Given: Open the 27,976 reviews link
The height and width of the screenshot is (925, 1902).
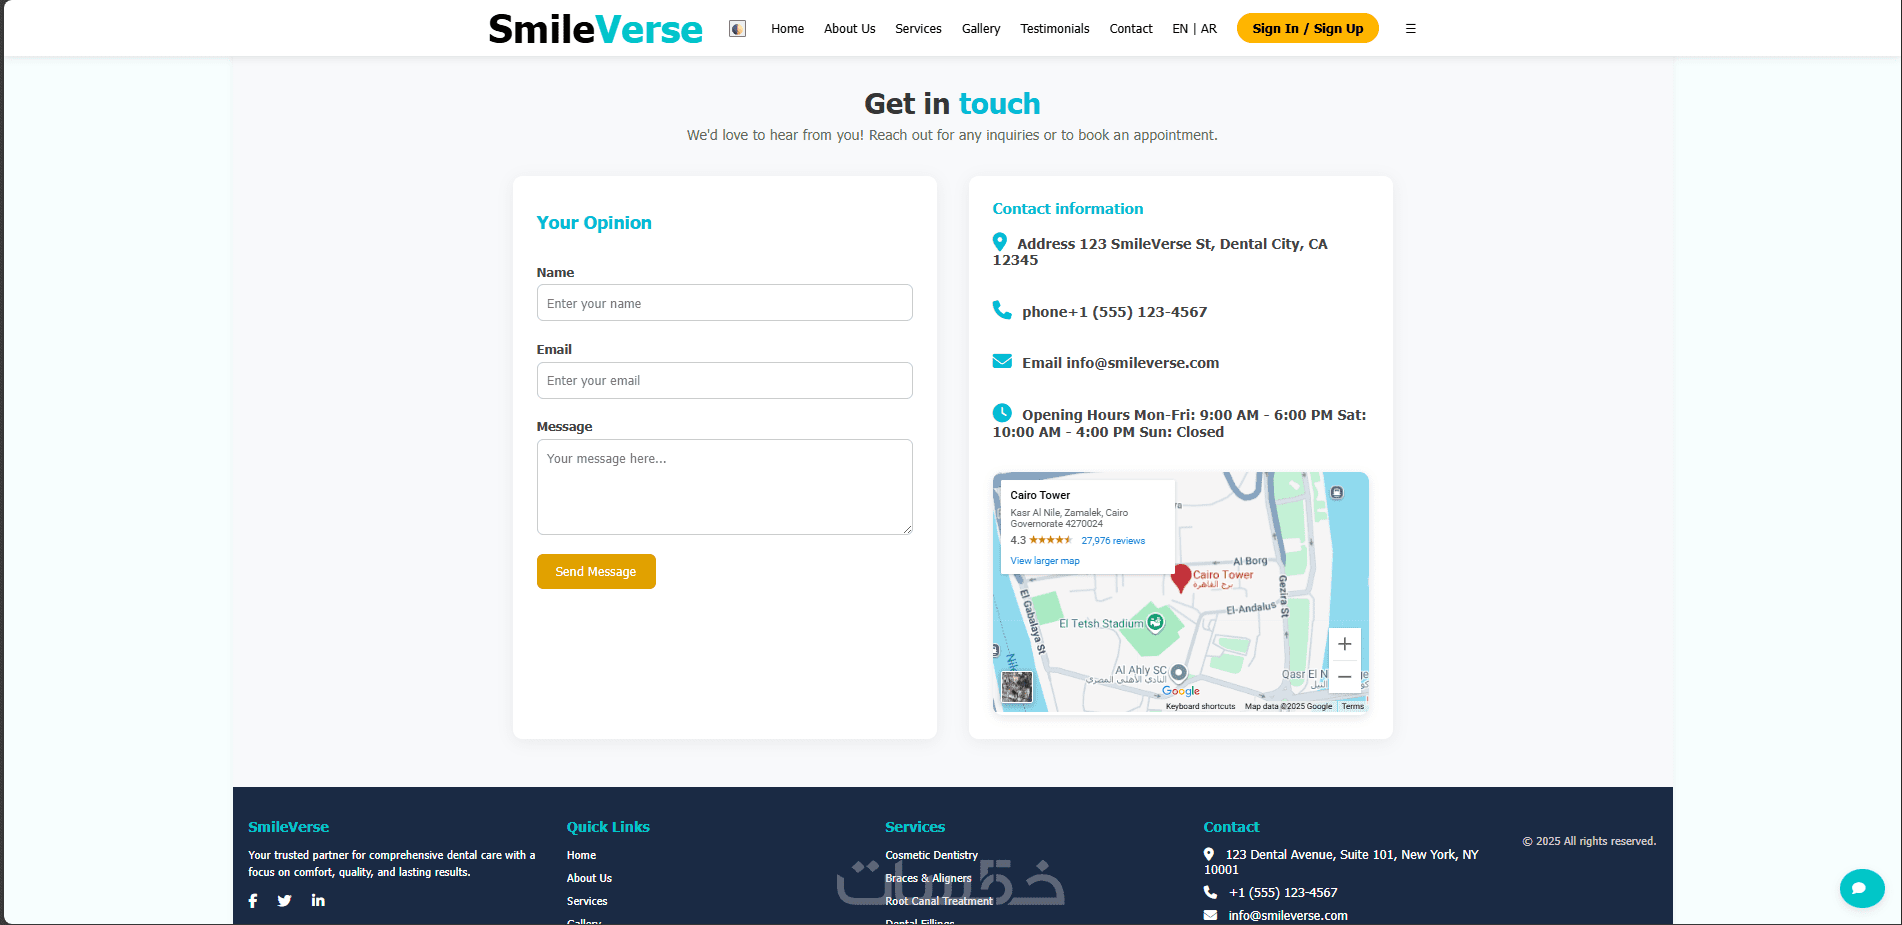Looking at the screenshot, I should tap(1113, 541).
